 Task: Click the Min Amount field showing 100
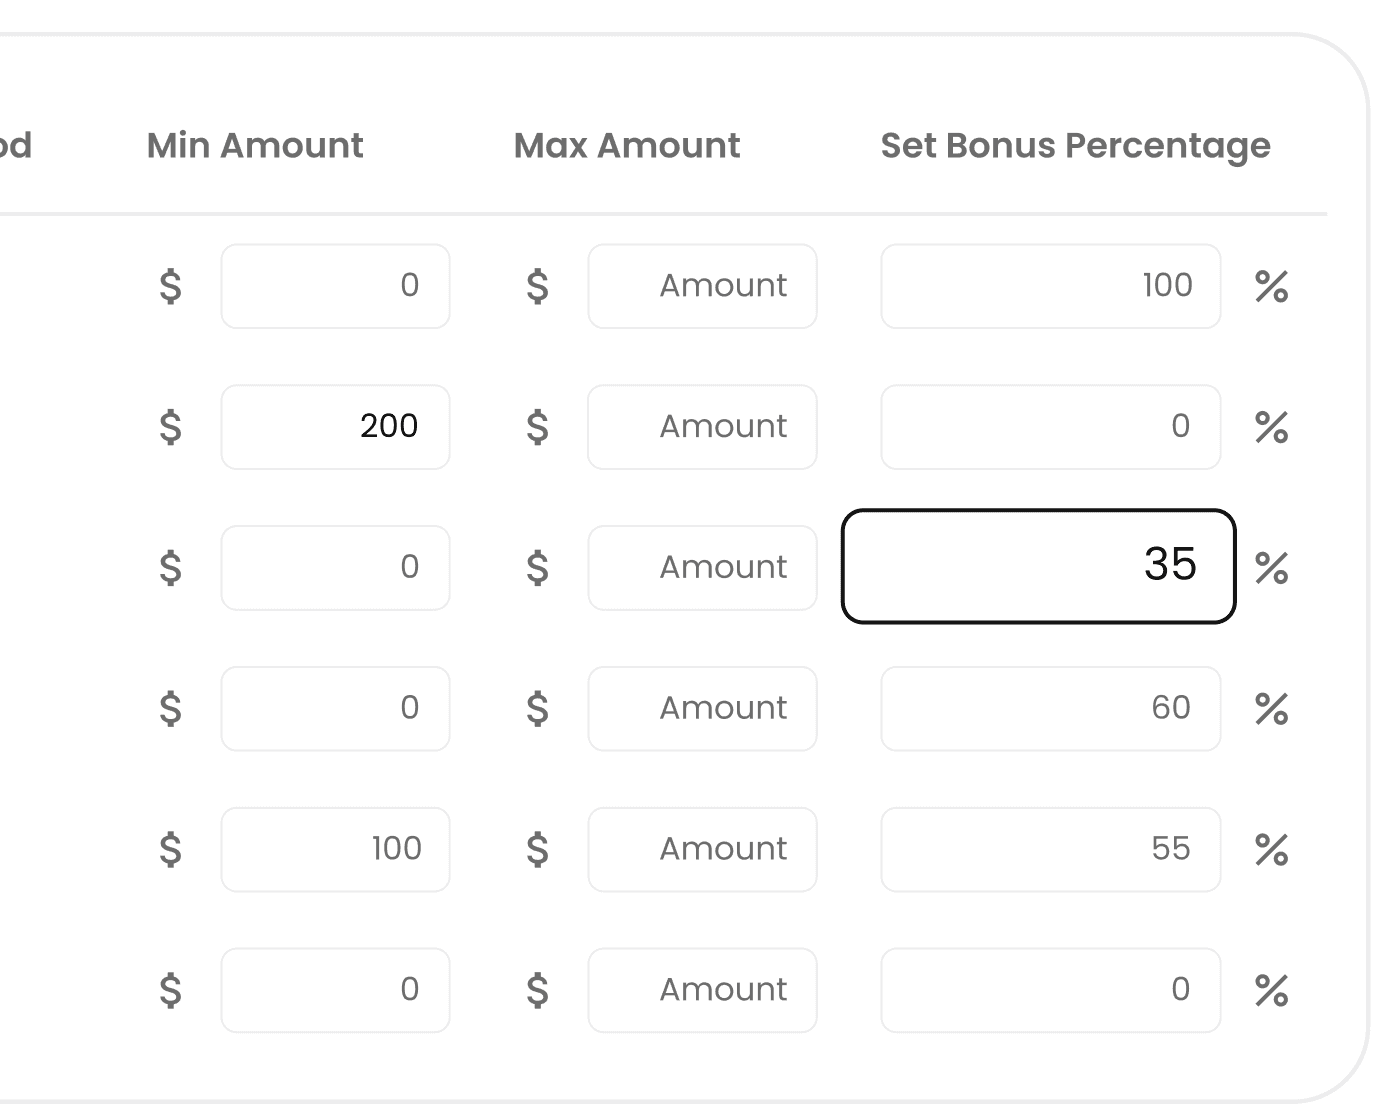pos(335,849)
